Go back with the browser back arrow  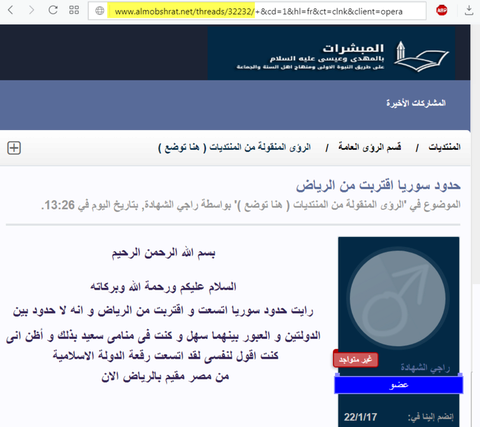point(11,10)
